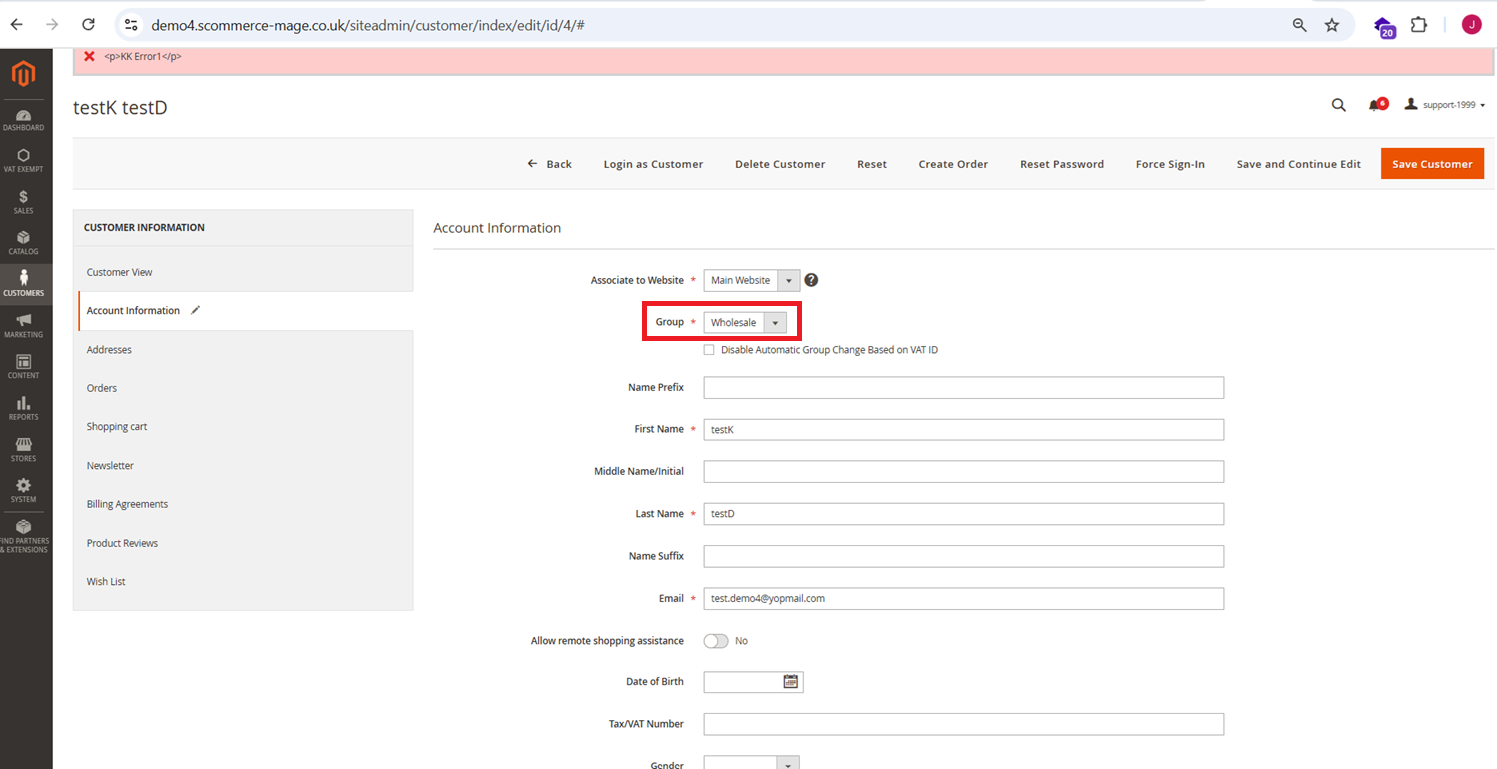Open the System gear icon
Image resolution: width=1497 pixels, height=769 pixels.
click(23, 489)
